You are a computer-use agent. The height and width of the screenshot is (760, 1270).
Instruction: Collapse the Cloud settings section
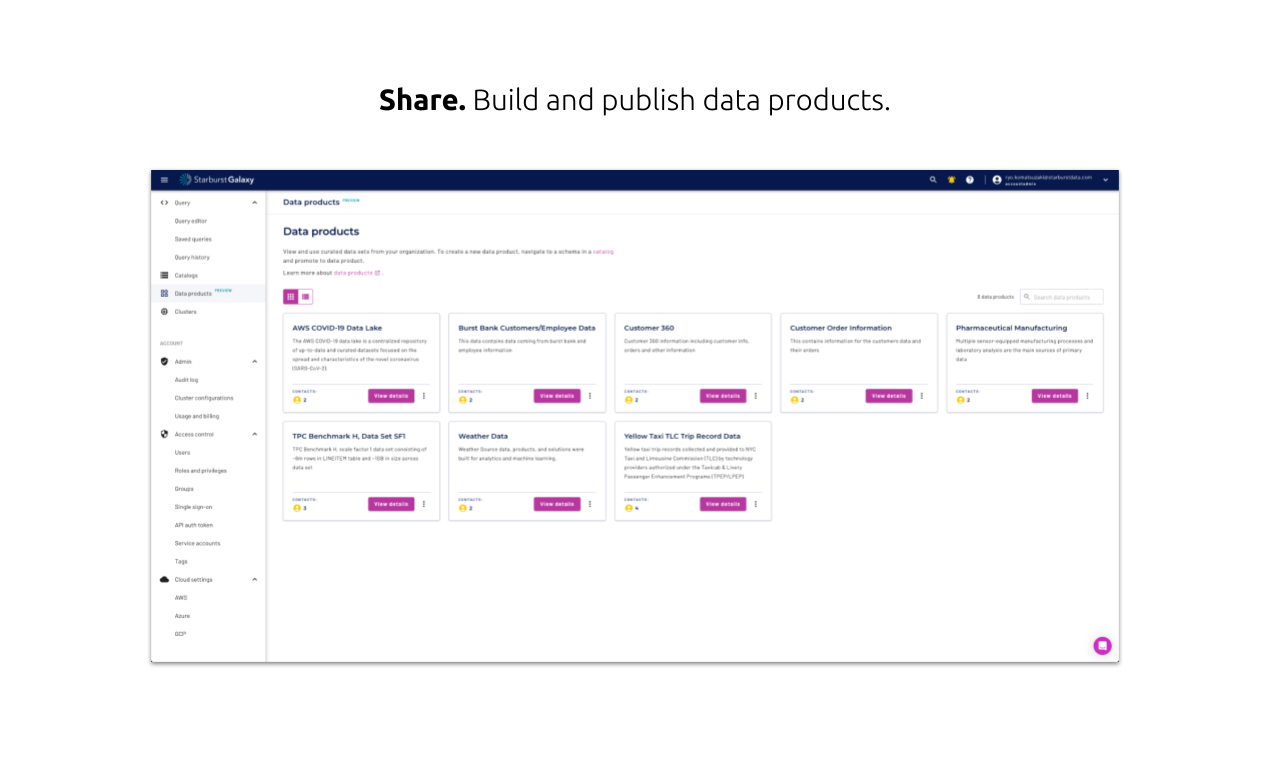pyautogui.click(x=254, y=579)
